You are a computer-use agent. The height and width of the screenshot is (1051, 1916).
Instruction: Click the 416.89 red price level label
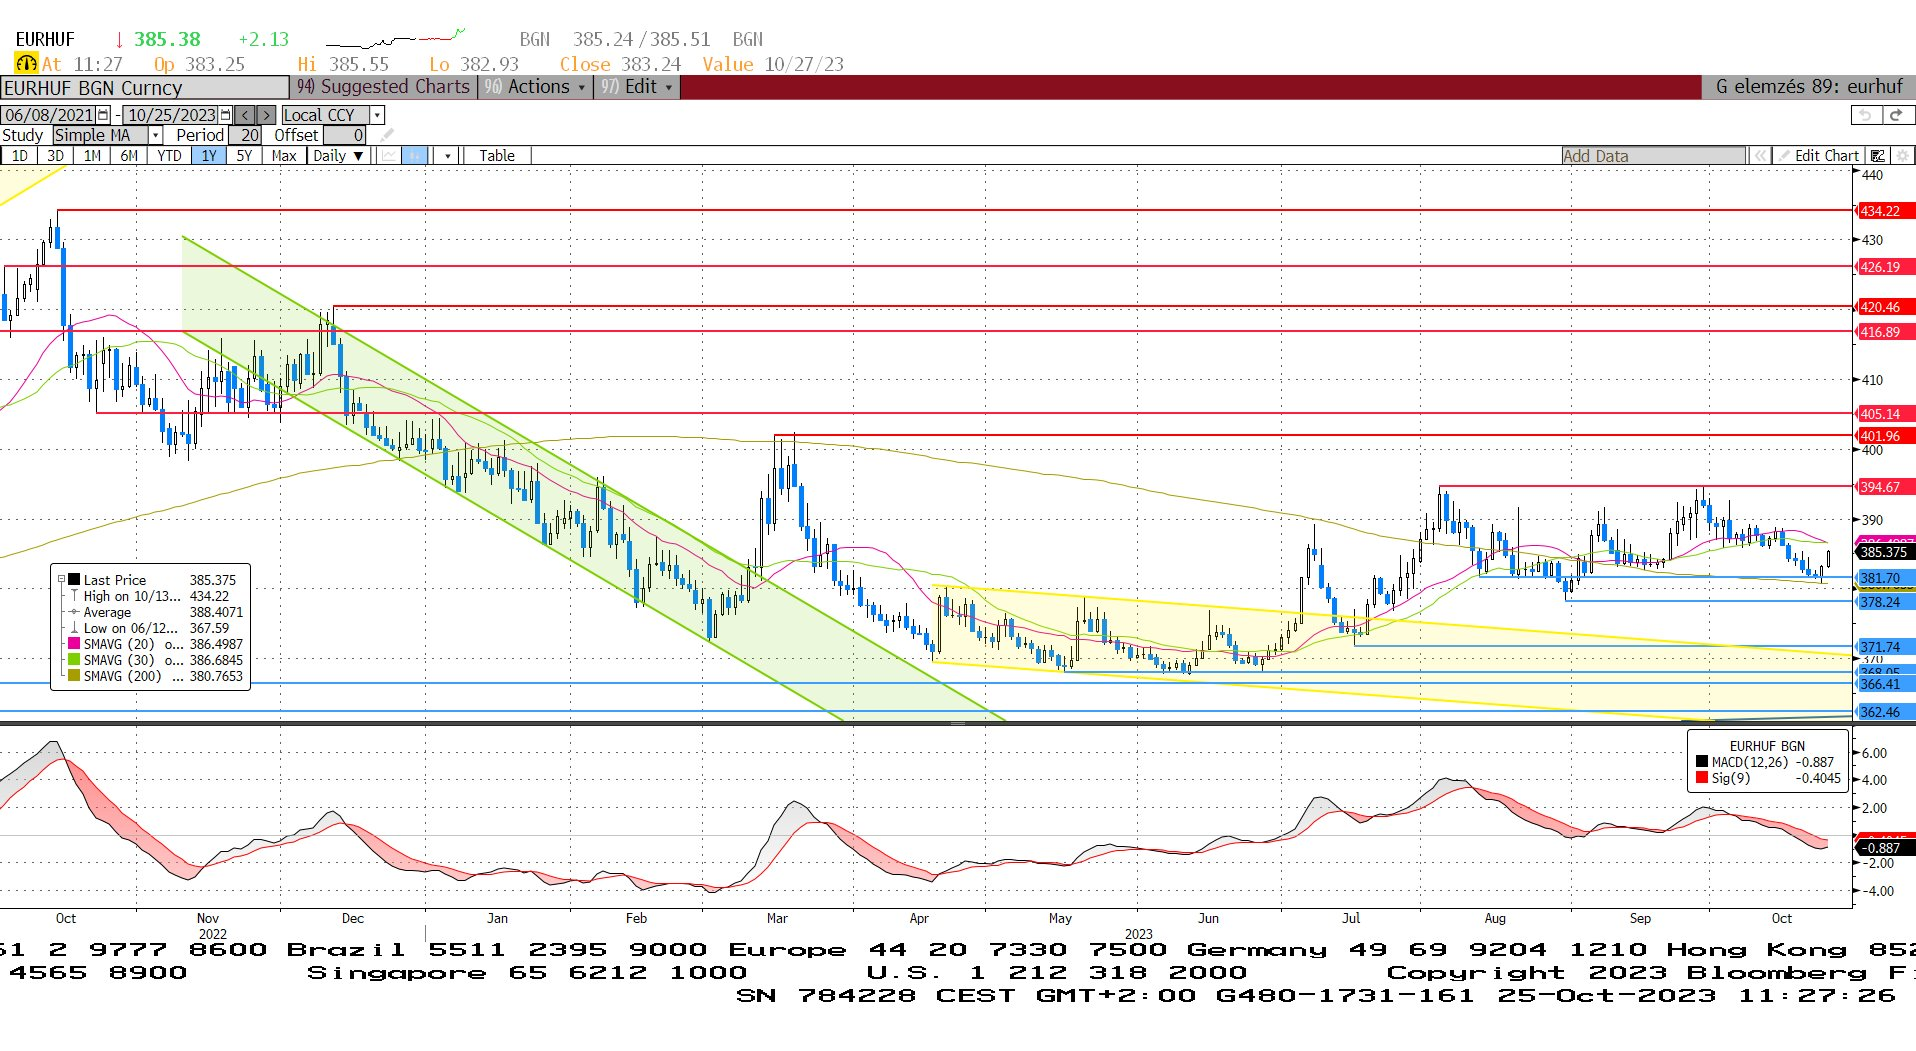tap(1885, 332)
